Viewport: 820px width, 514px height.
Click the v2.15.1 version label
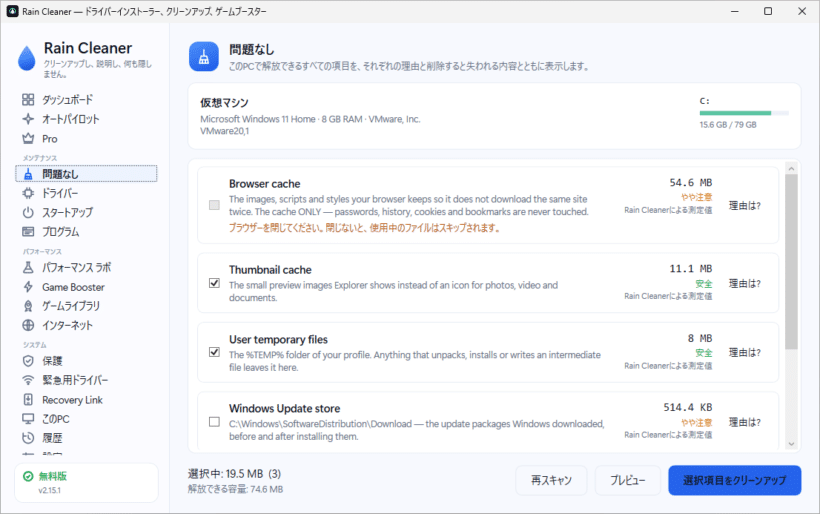coord(49,490)
